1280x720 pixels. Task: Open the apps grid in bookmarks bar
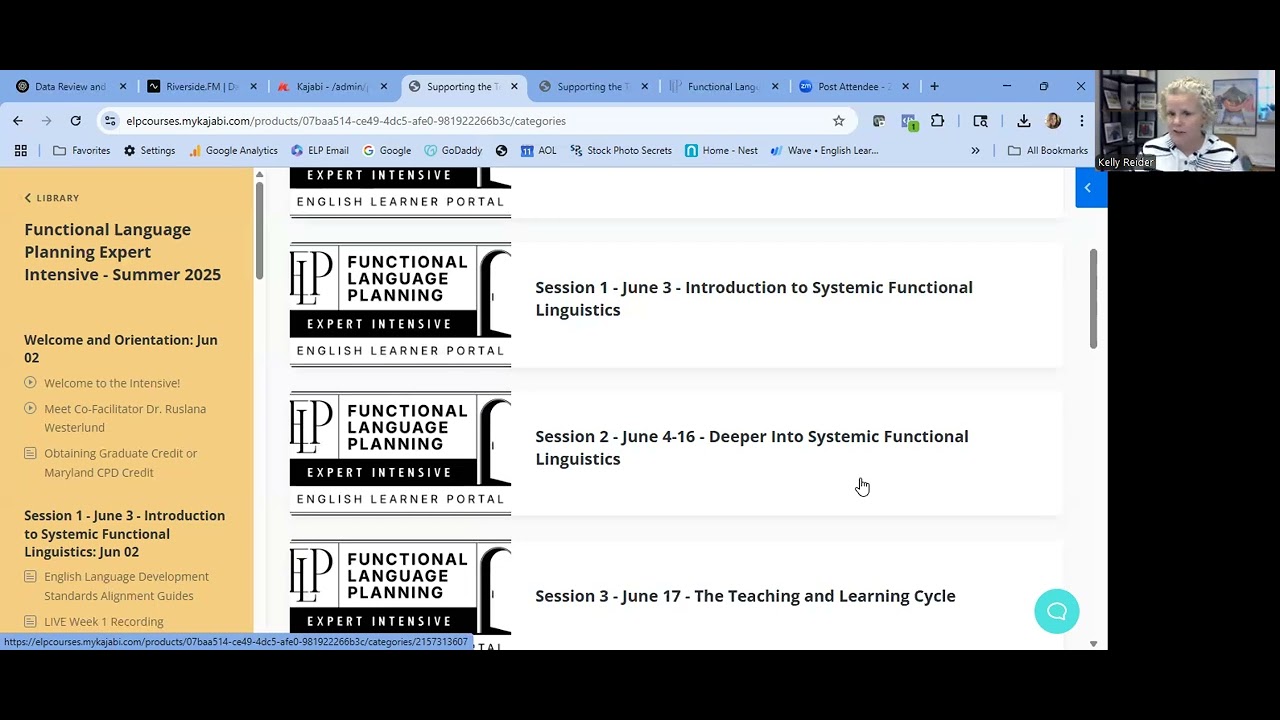[x=20, y=151]
